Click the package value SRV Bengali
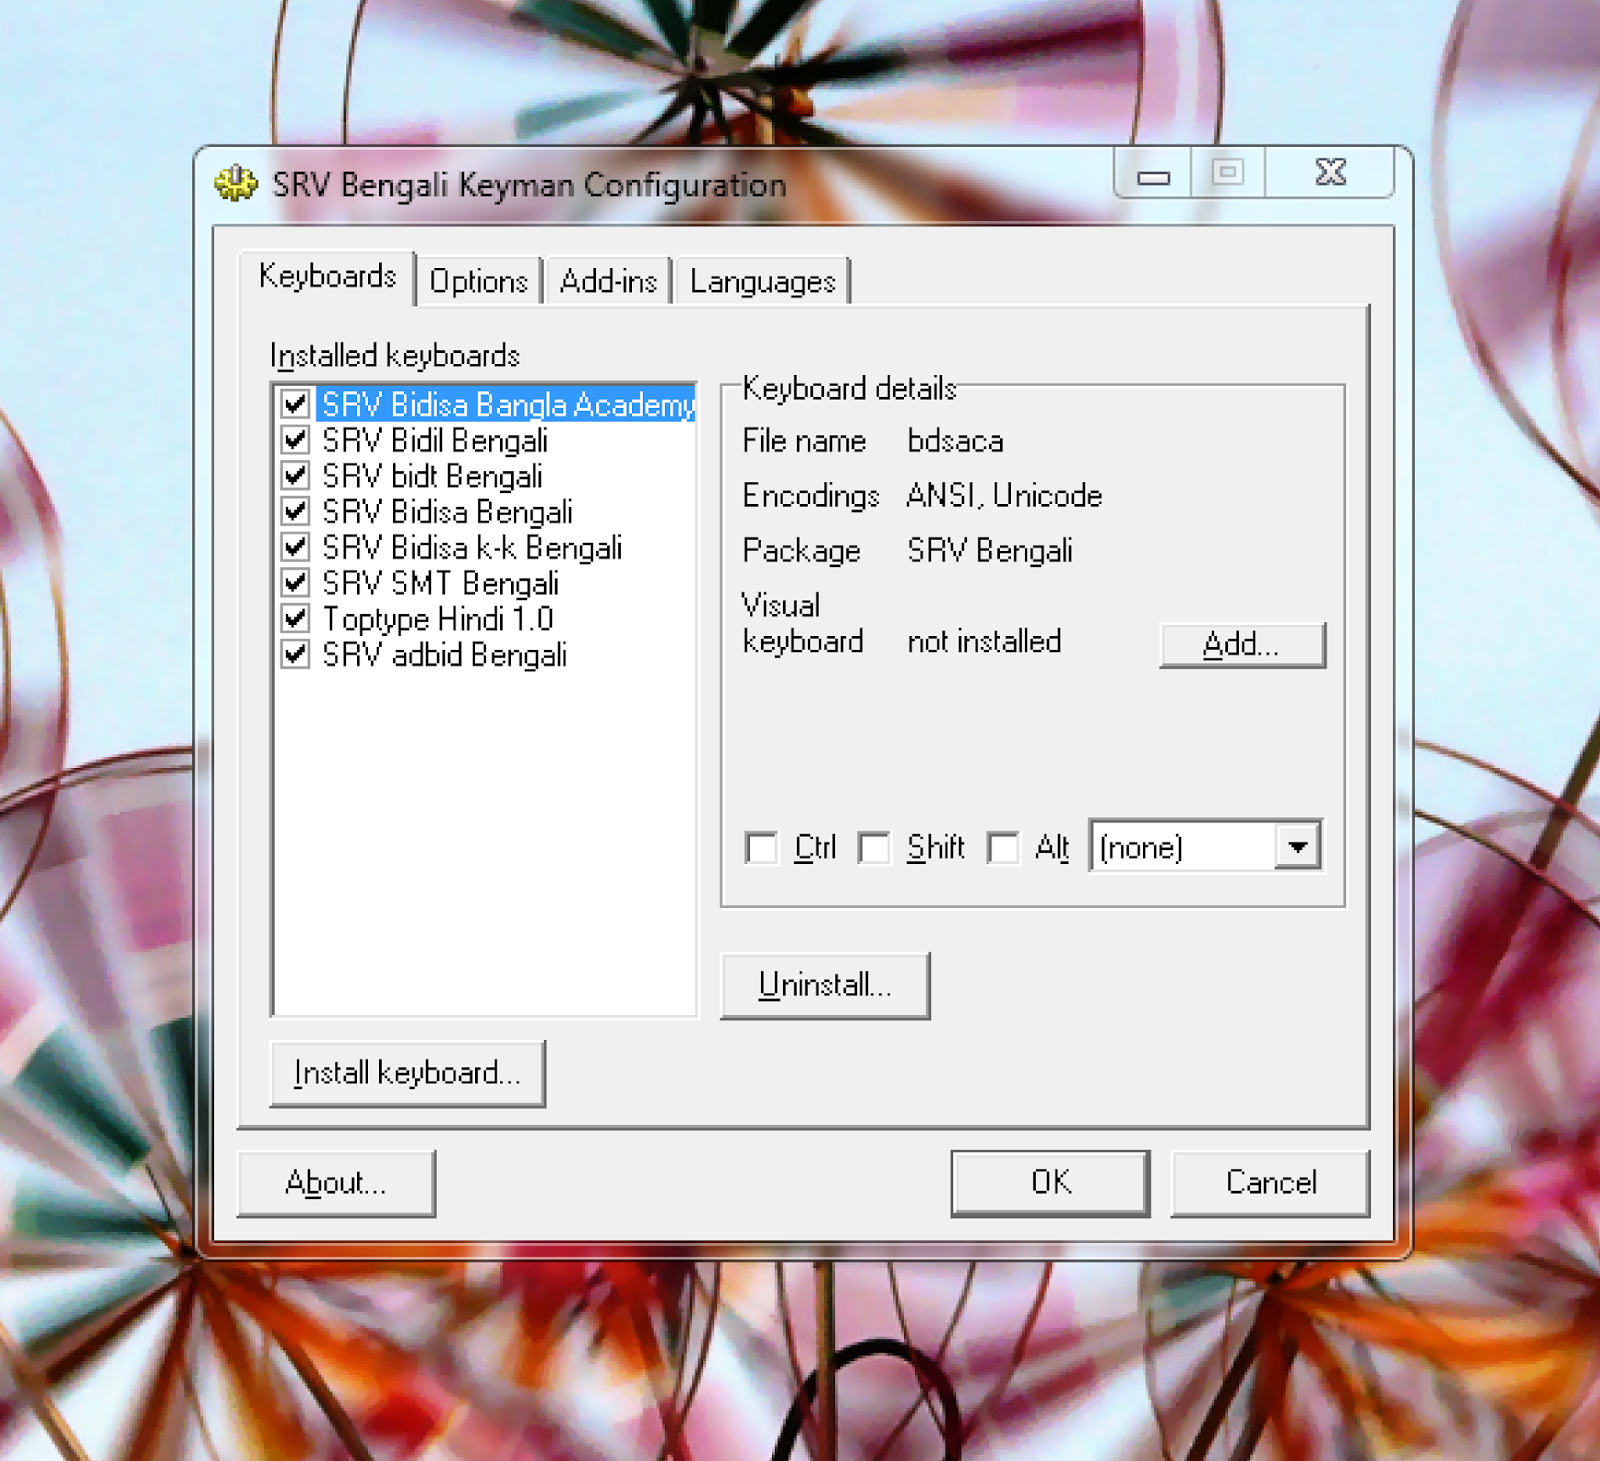The height and width of the screenshot is (1461, 1600). (x=990, y=551)
